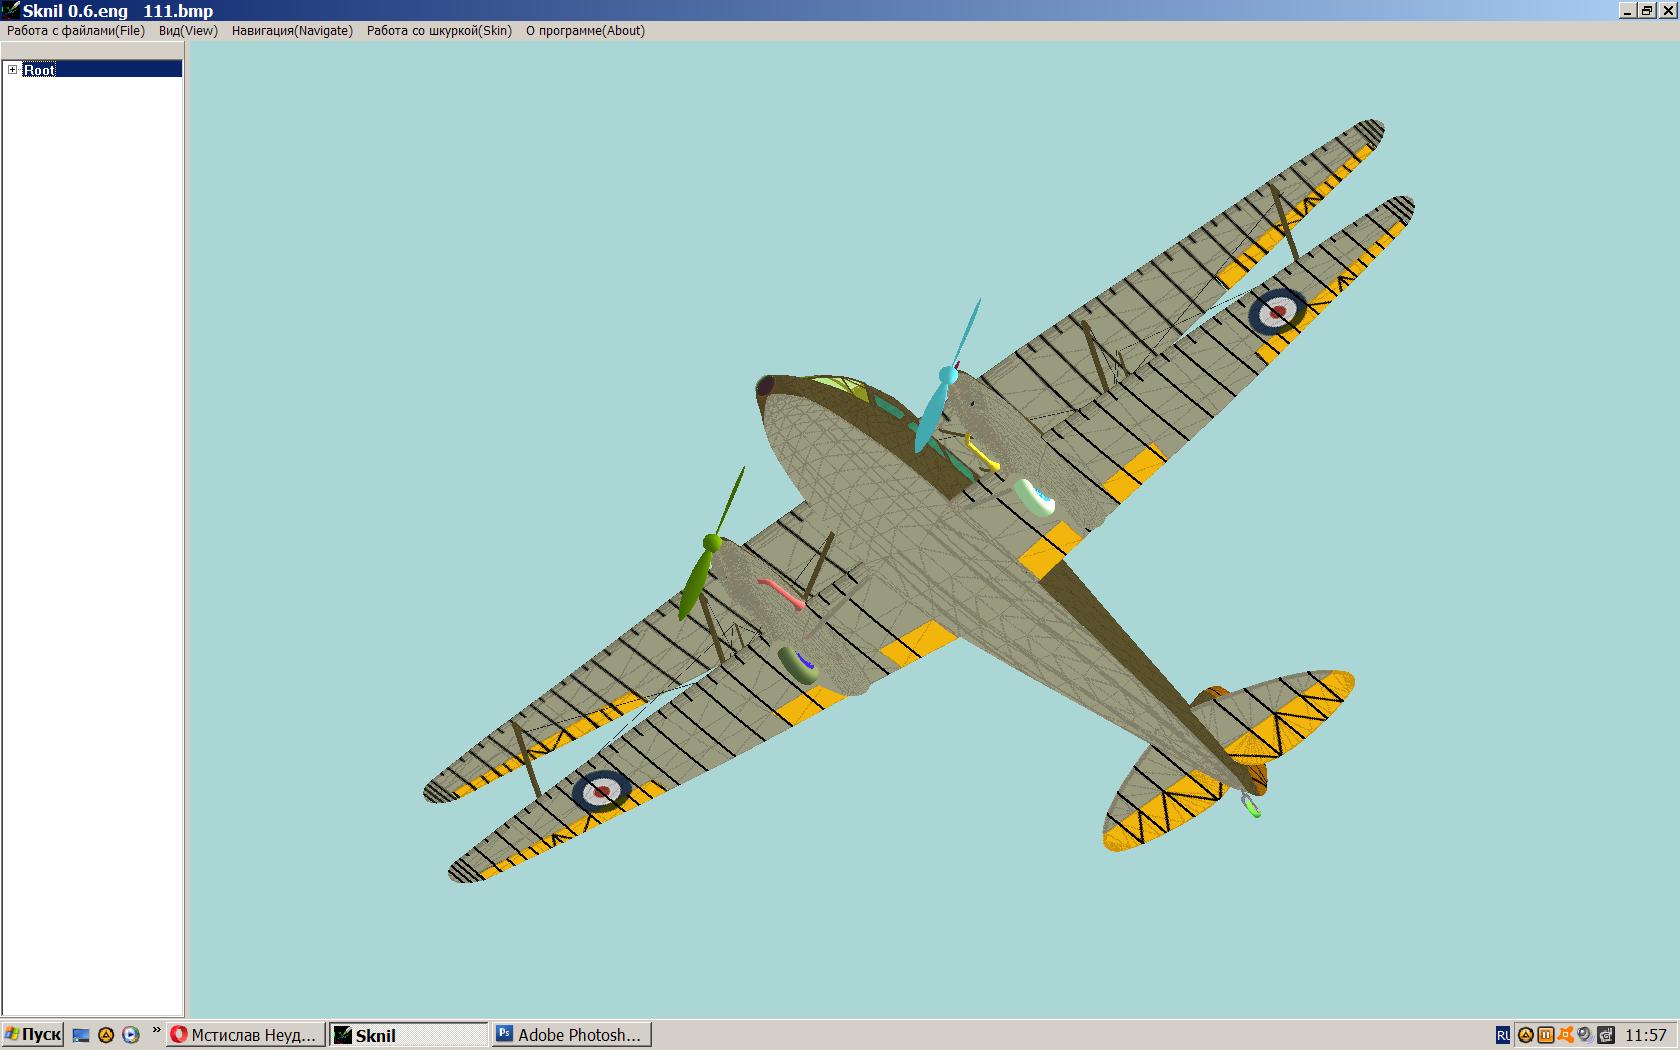The width and height of the screenshot is (1680, 1050).
Task: Launch AIMP from the quick launch bar
Action: click(x=106, y=1035)
